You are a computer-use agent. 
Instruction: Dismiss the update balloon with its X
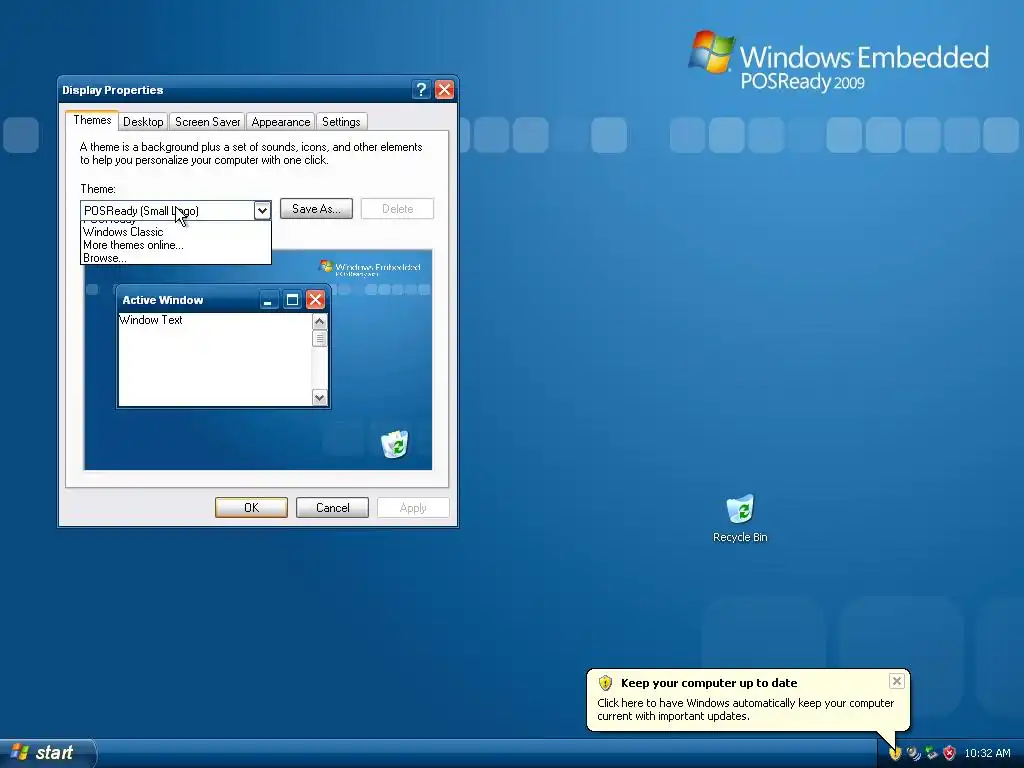pyautogui.click(x=897, y=681)
